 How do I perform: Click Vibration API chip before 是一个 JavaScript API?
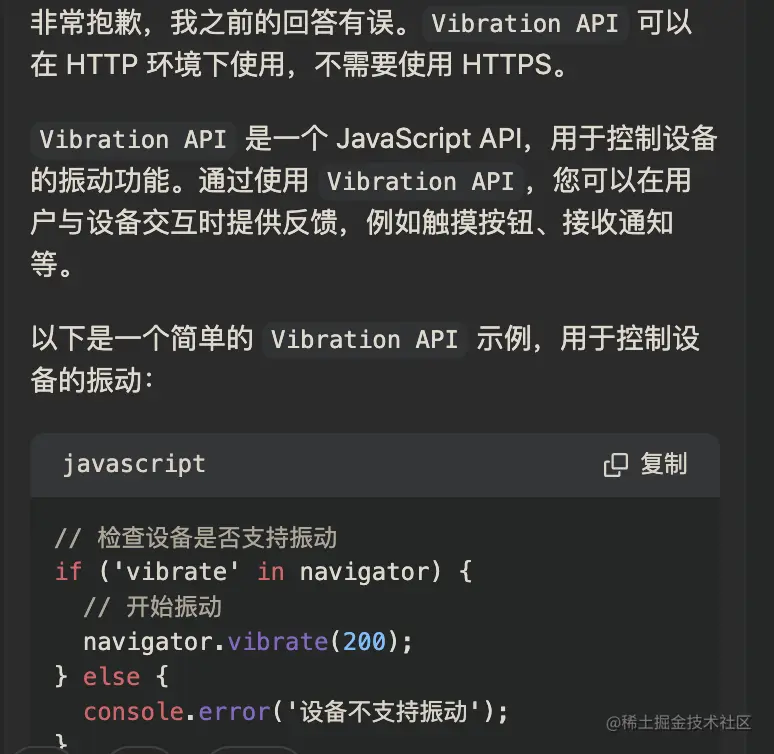(x=133, y=139)
